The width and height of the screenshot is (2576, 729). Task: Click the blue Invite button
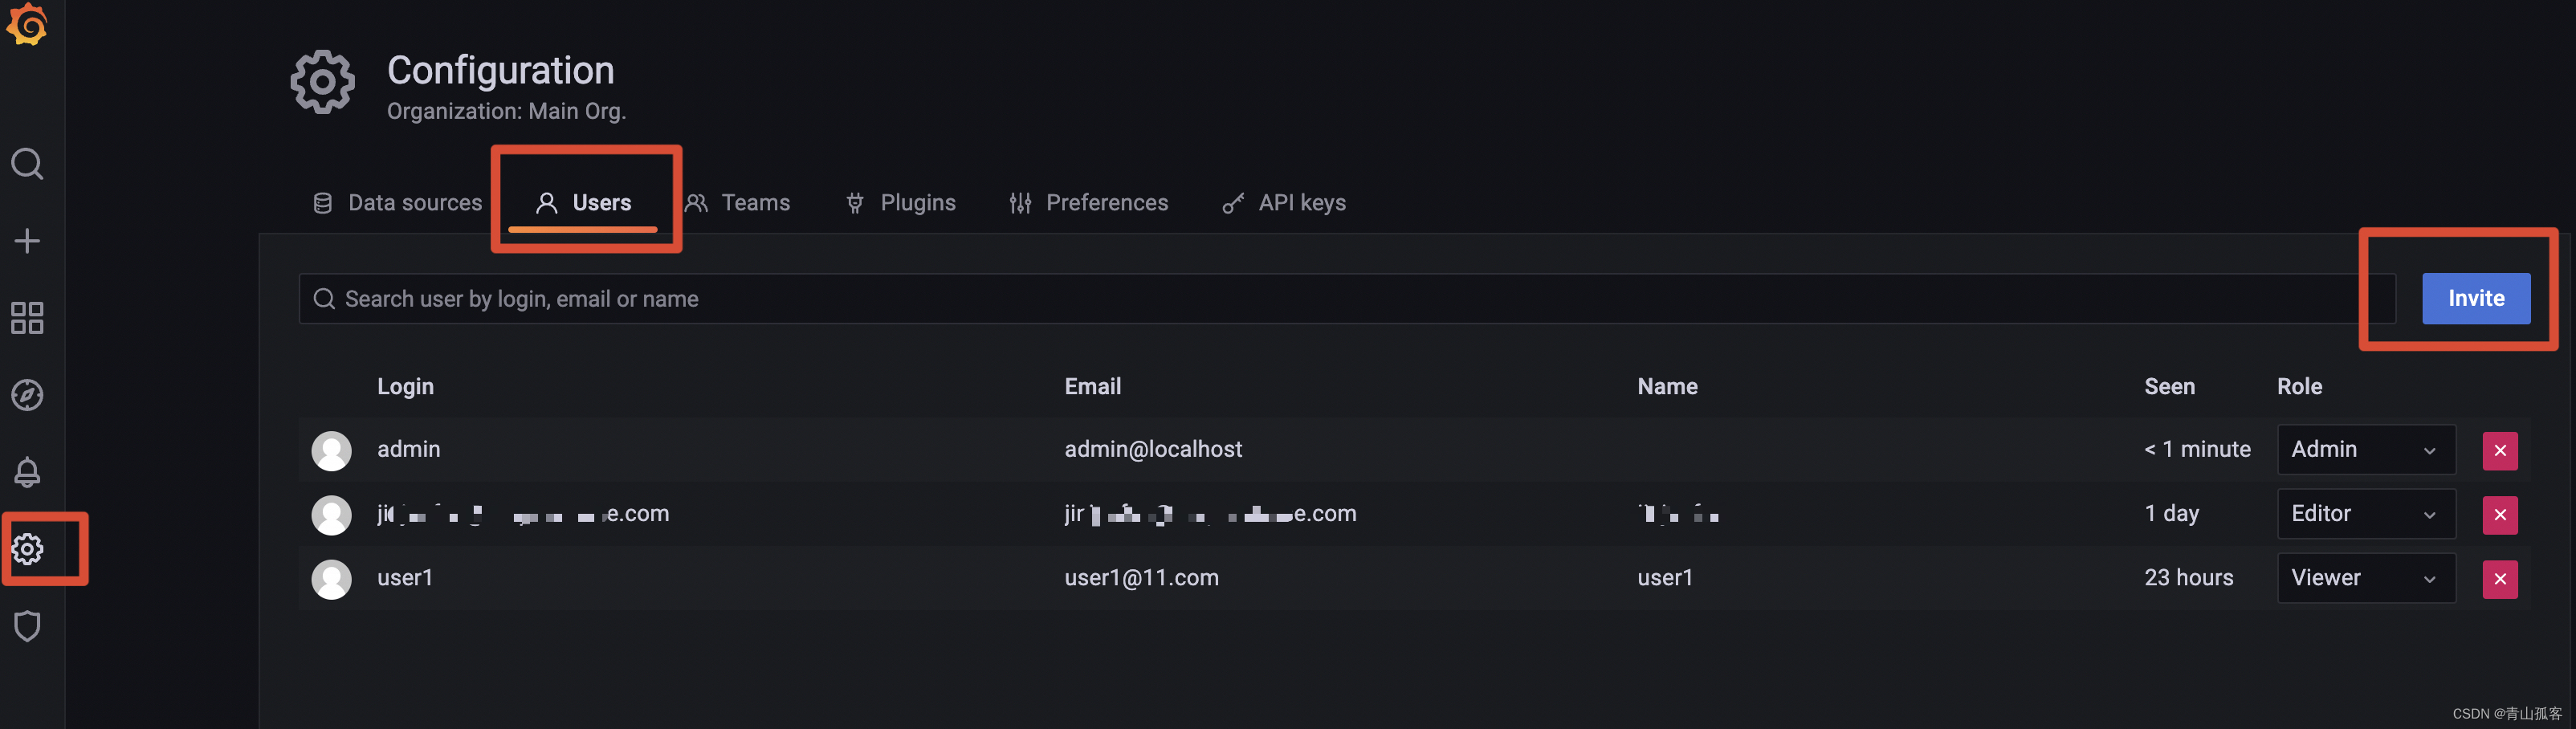click(x=2475, y=299)
